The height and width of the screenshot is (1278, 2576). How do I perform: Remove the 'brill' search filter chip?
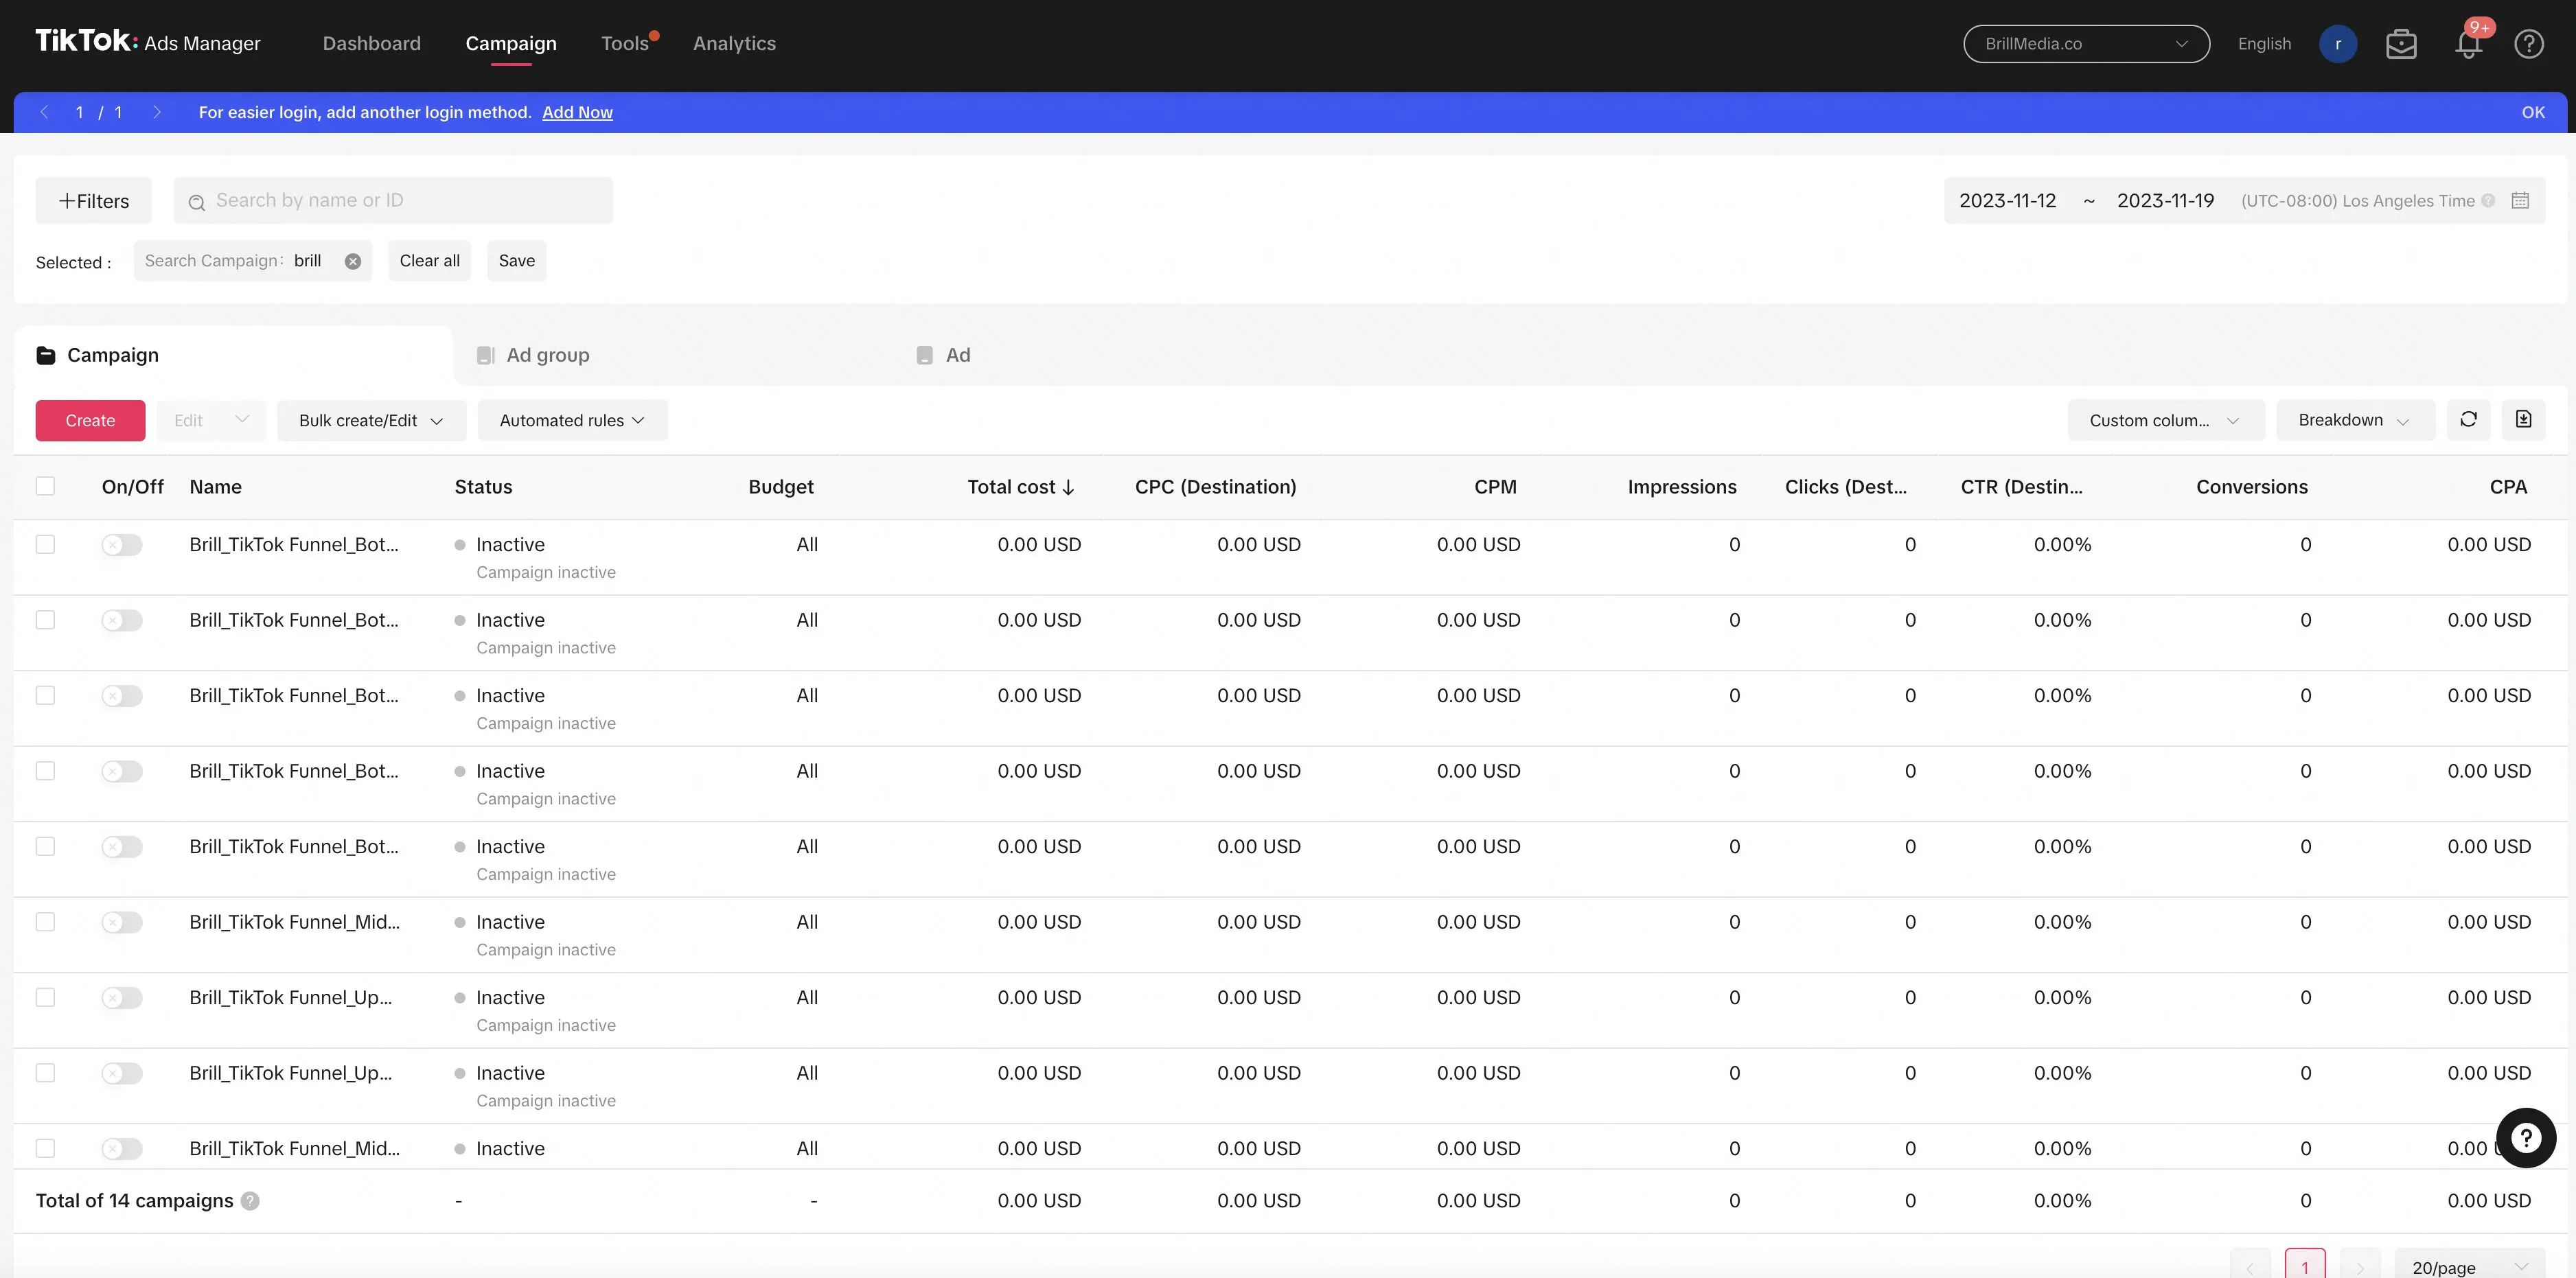coord(353,261)
